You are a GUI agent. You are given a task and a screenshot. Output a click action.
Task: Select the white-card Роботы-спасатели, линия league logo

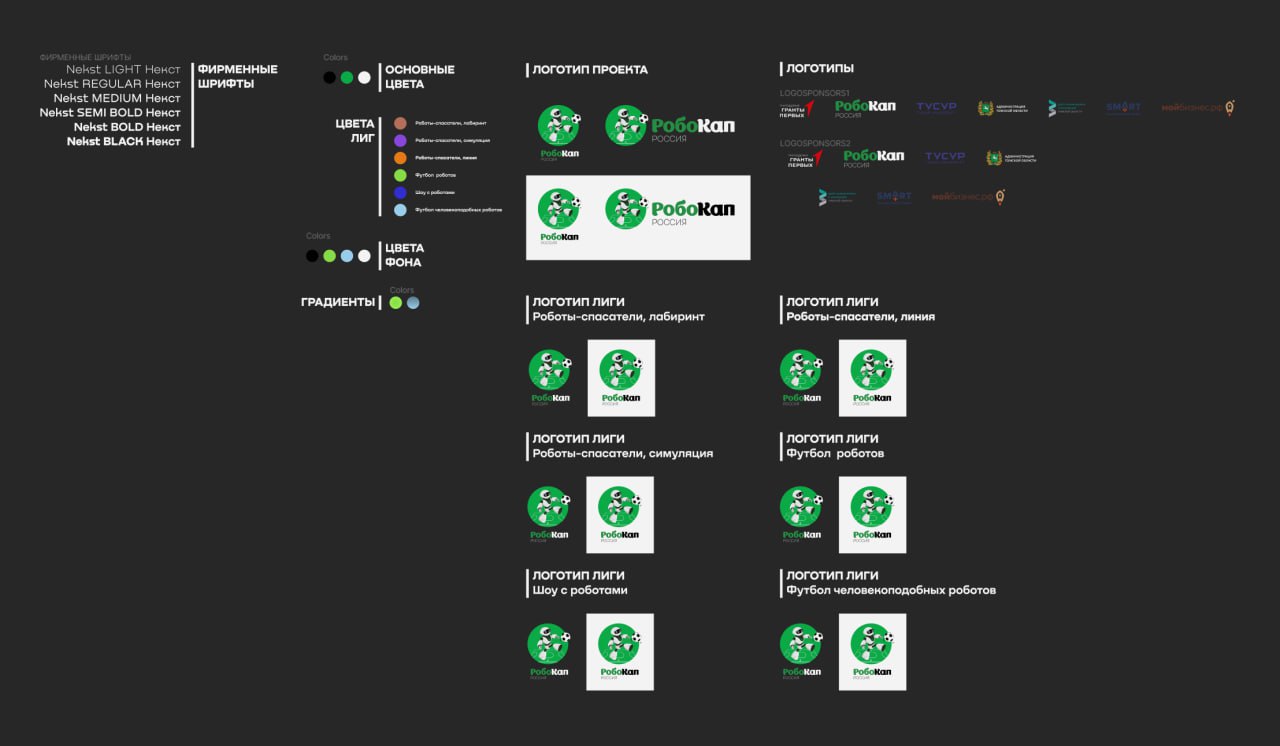[872, 378]
